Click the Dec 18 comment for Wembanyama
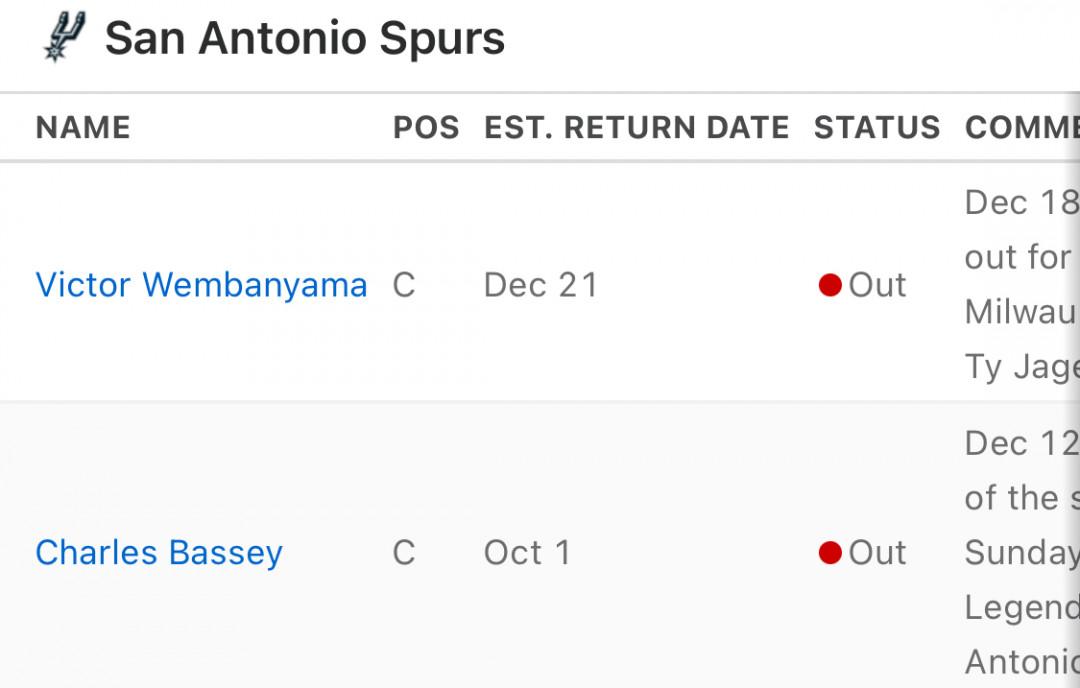Viewport: 1080px width, 688px height. click(x=1022, y=202)
